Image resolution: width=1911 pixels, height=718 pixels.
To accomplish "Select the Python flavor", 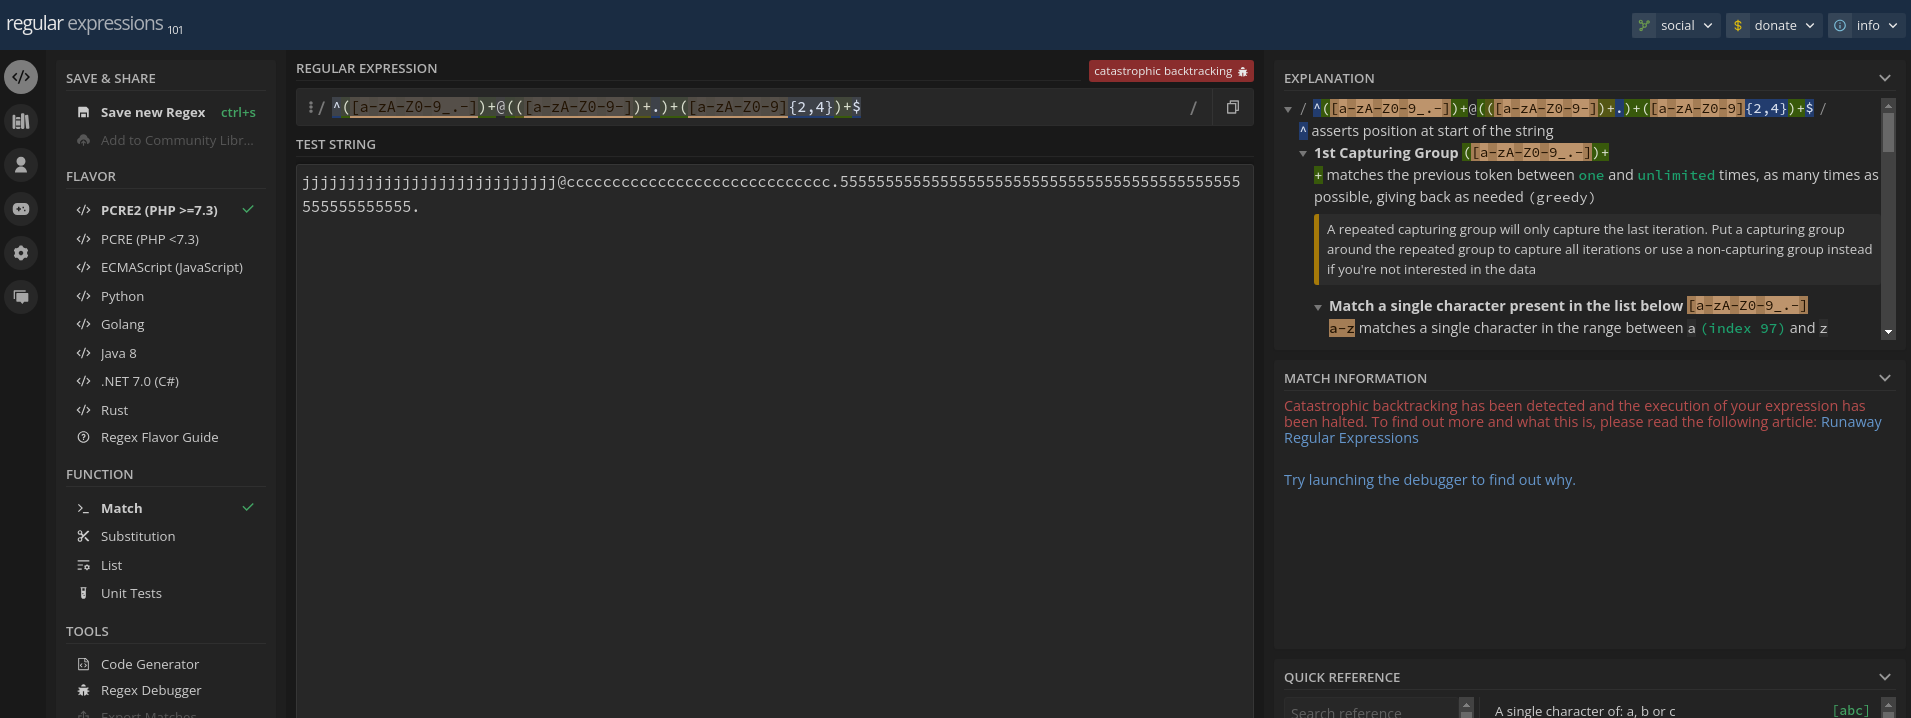I will pyautogui.click(x=122, y=296).
